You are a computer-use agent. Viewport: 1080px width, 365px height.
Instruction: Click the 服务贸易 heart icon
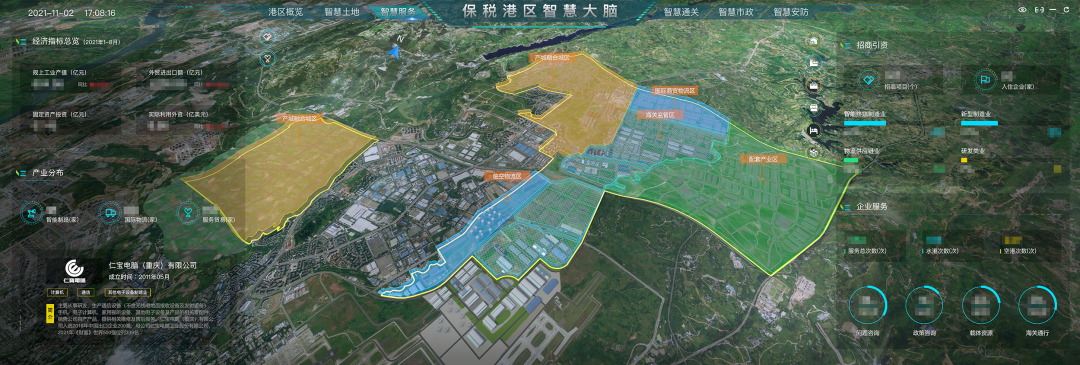pyautogui.click(x=187, y=212)
